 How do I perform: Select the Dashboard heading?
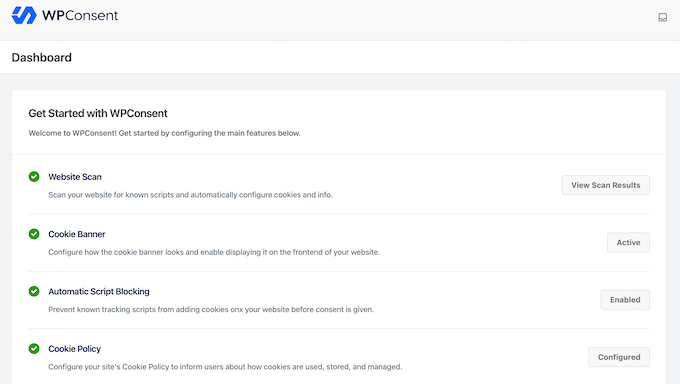(42, 57)
